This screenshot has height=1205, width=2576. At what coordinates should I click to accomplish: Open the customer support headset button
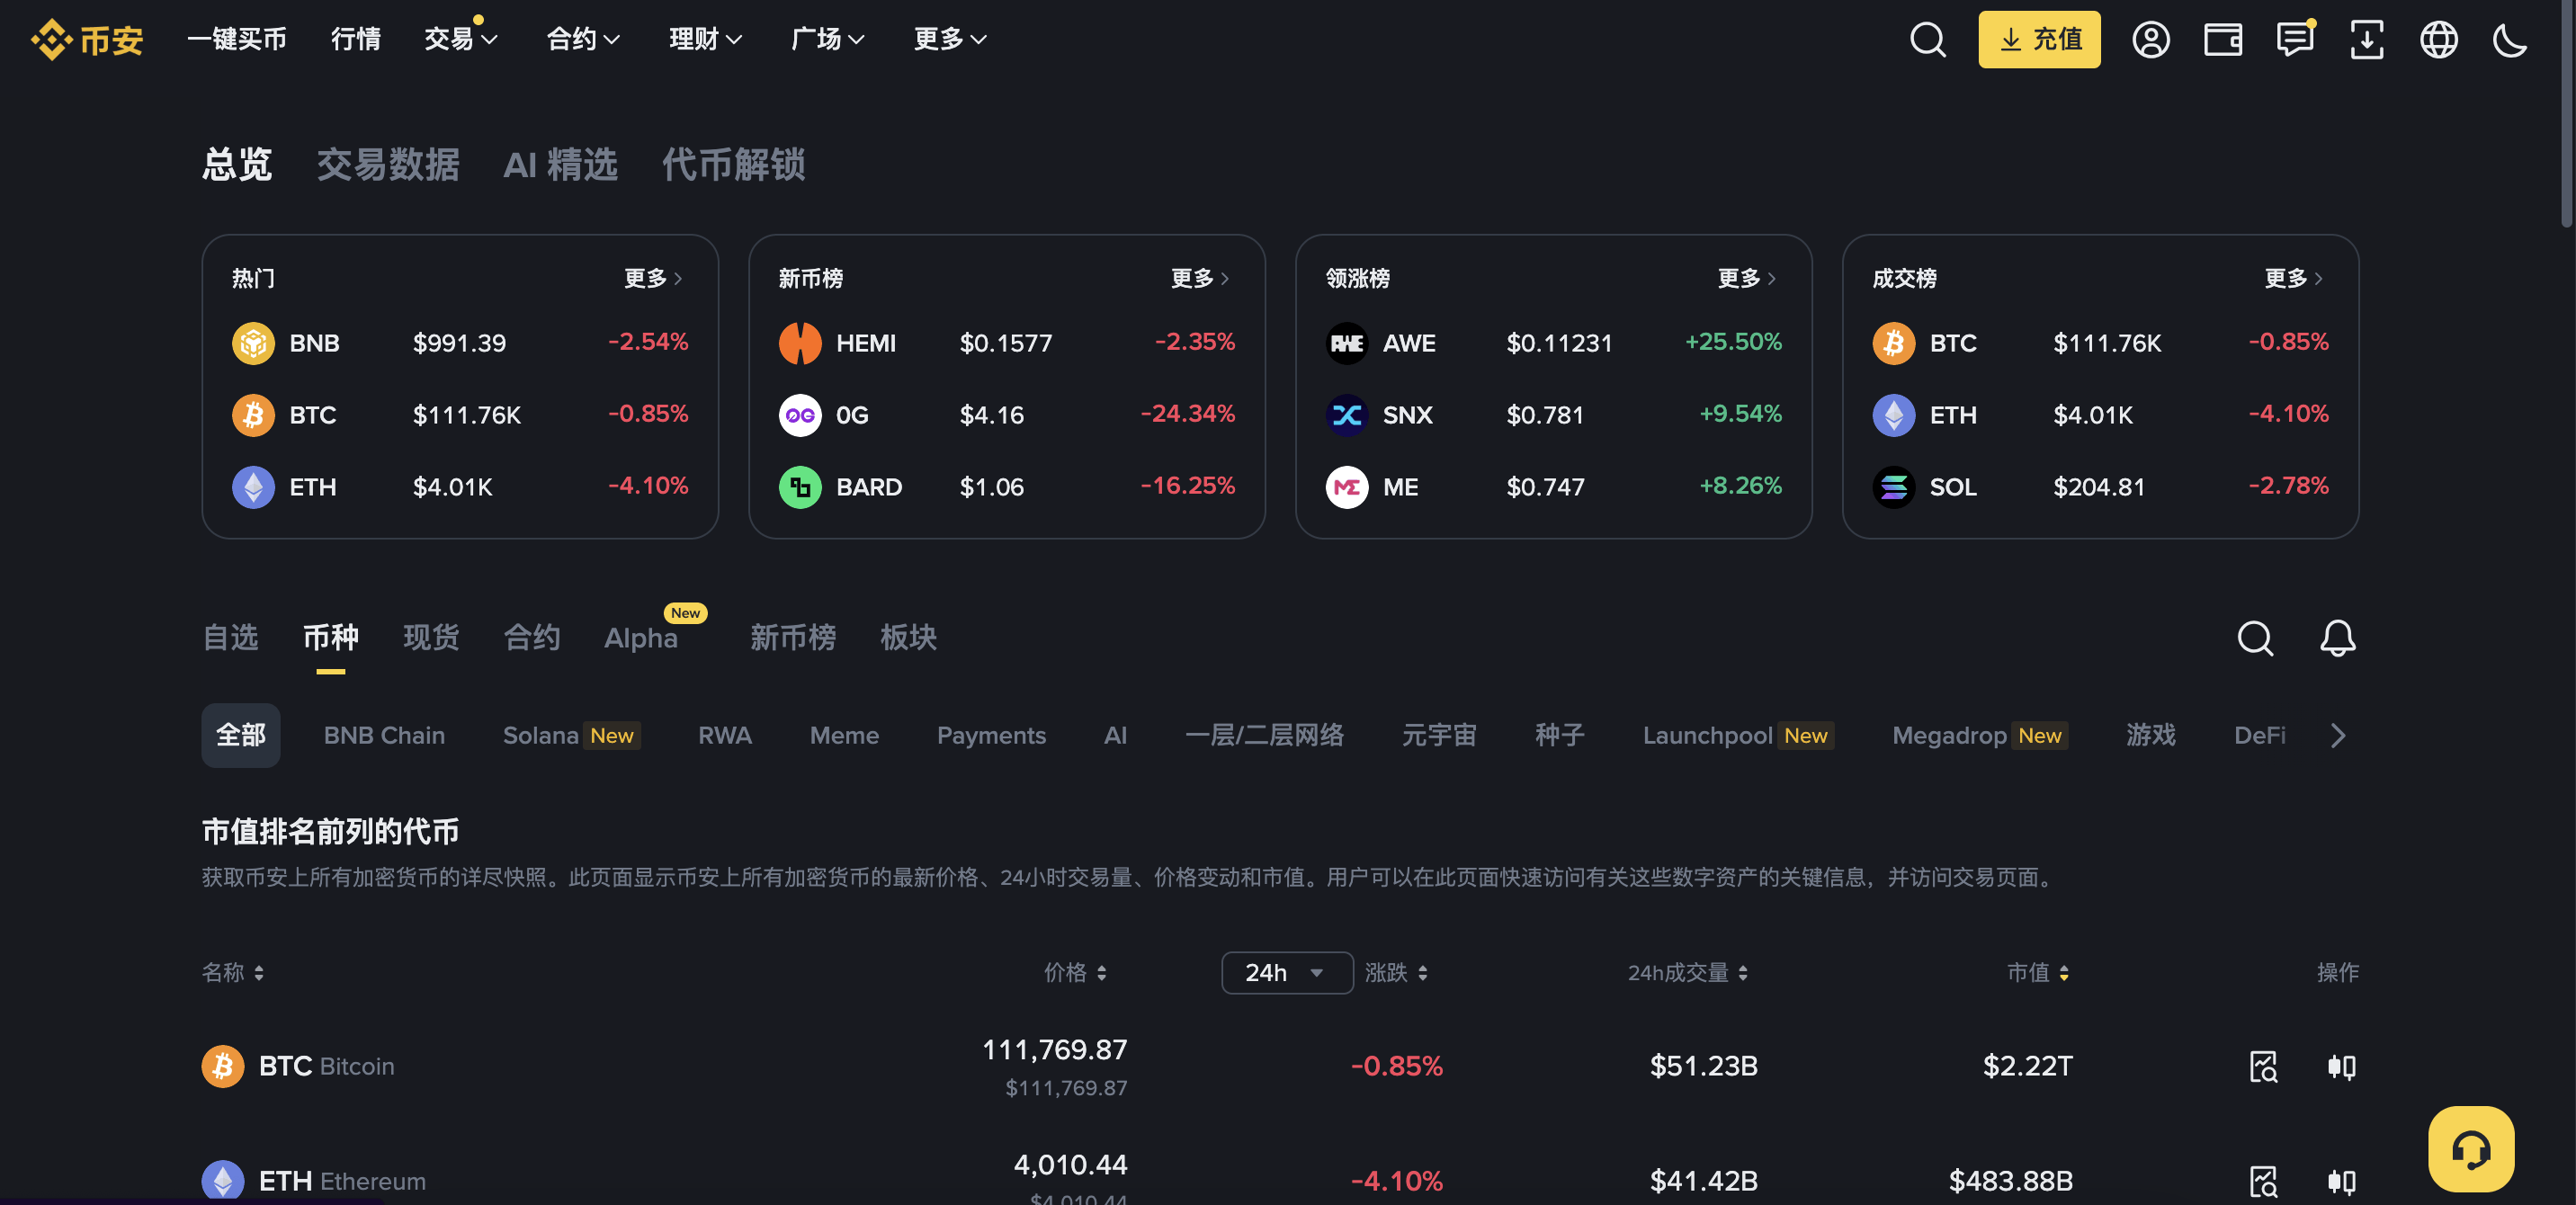(2470, 1149)
